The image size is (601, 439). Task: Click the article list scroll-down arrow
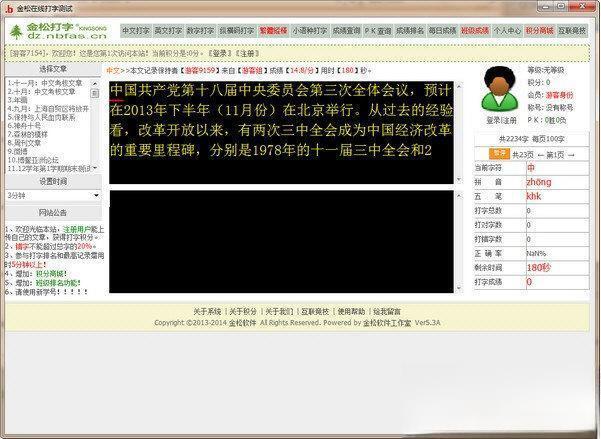coord(95,168)
